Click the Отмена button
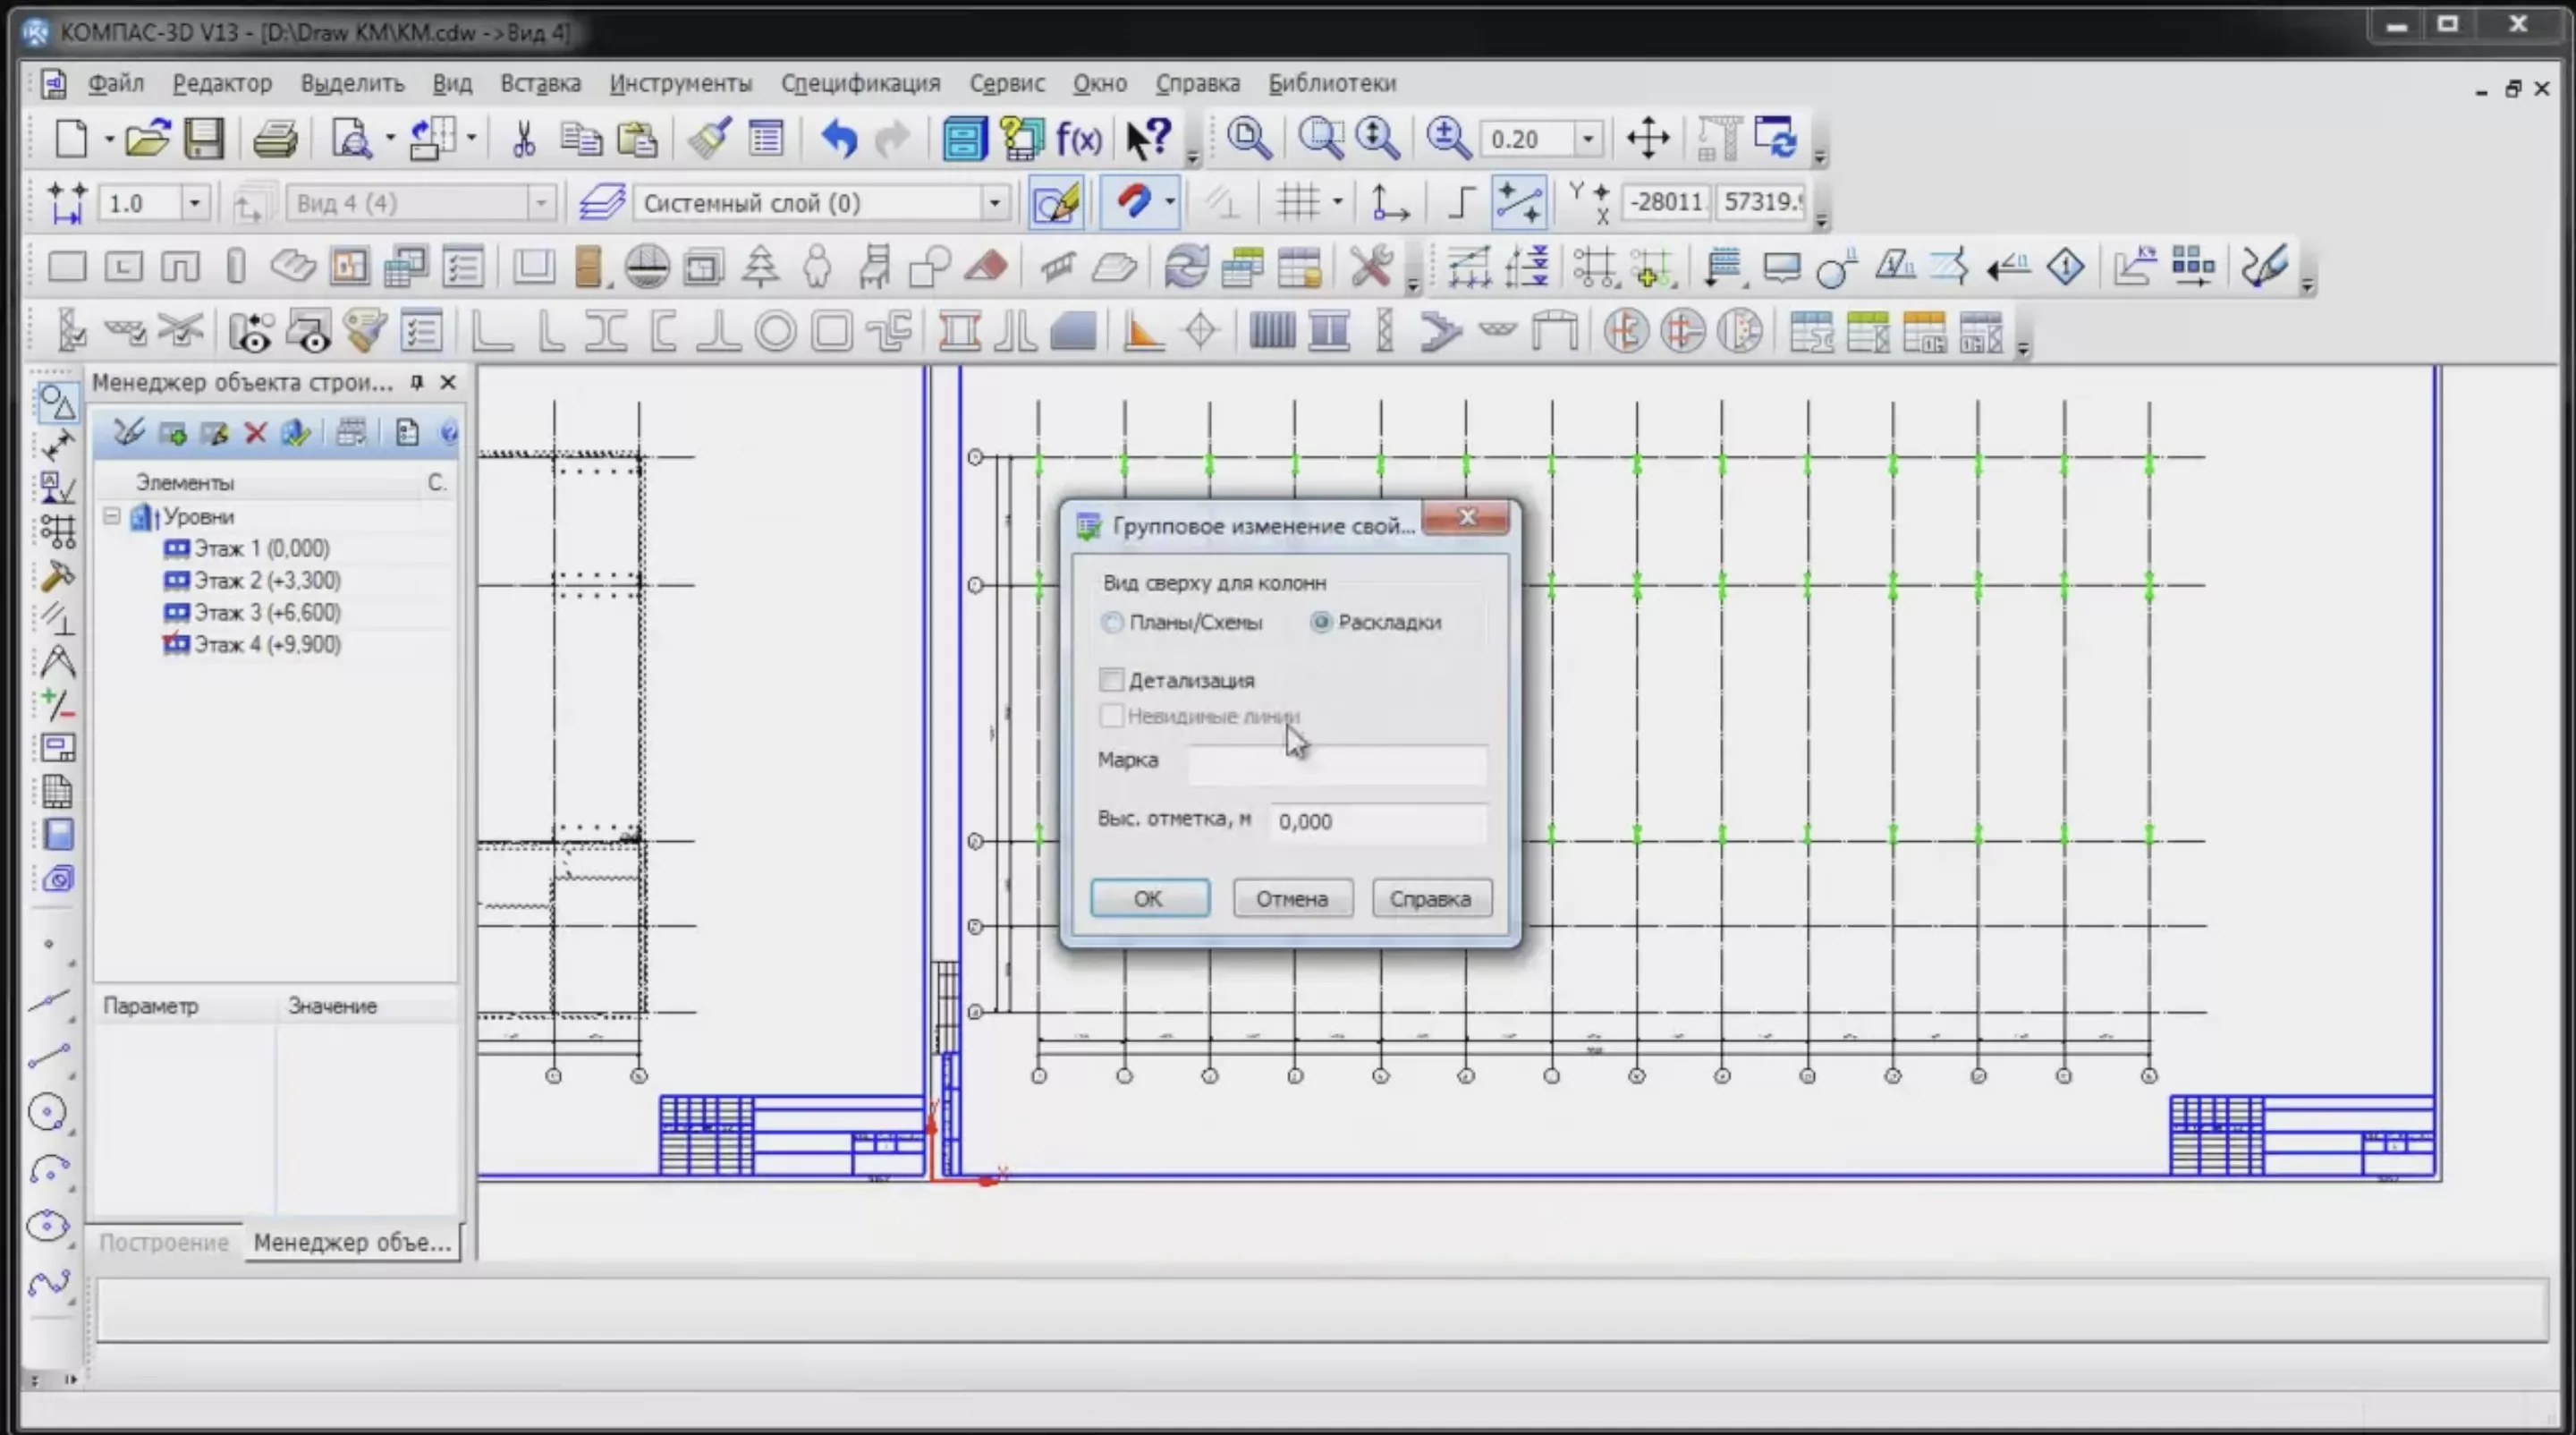This screenshot has width=2576, height=1435. [1292, 898]
